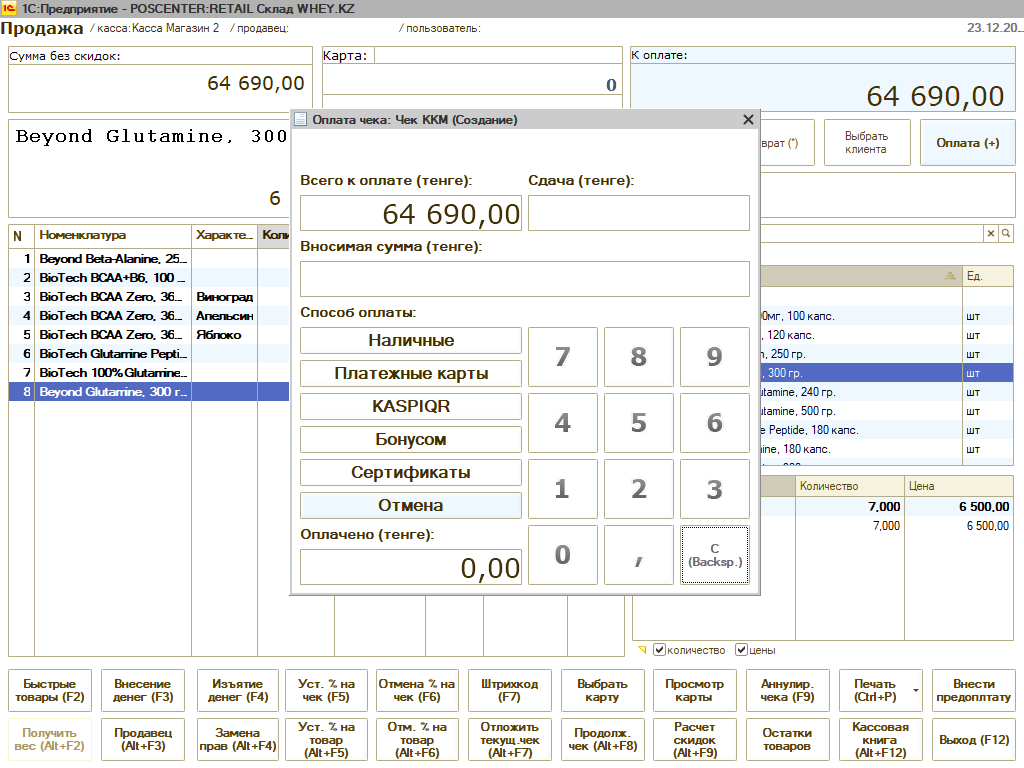Toggle the цены checkbox
Viewport: 1024px width, 768px height.
(741, 650)
